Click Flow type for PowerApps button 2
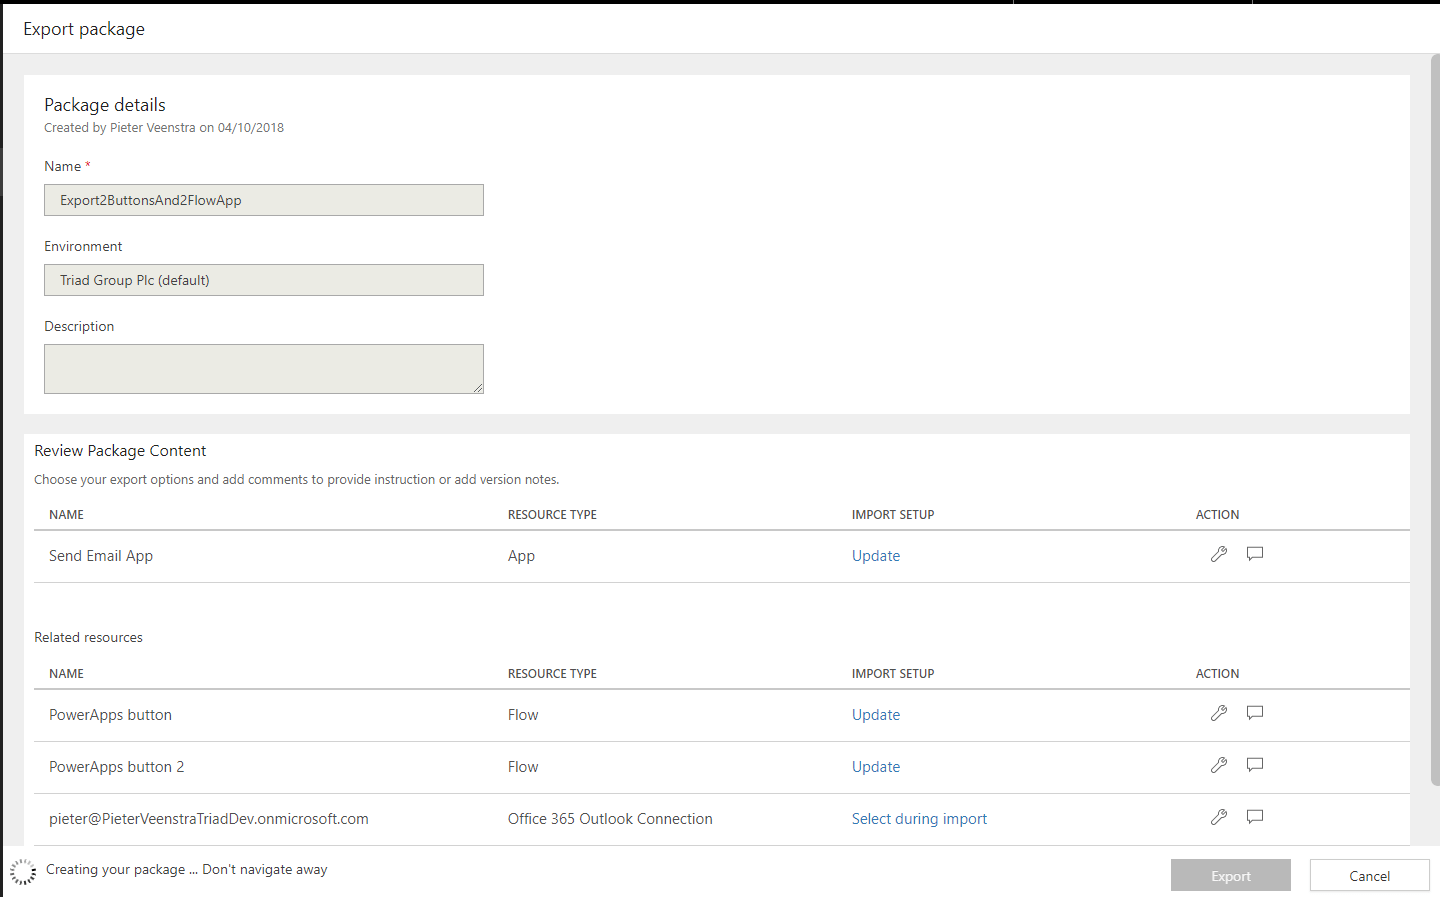Screen dimensions: 1440x897 (x=523, y=767)
